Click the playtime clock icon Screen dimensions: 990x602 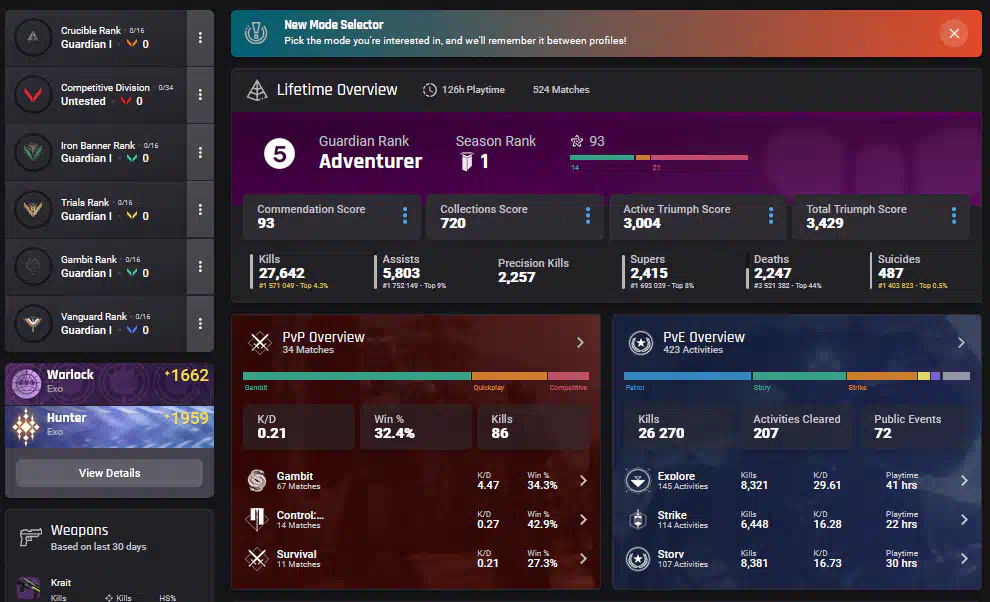(x=429, y=90)
